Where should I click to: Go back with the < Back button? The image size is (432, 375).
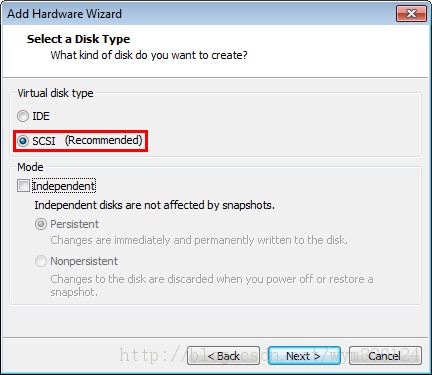[223, 356]
